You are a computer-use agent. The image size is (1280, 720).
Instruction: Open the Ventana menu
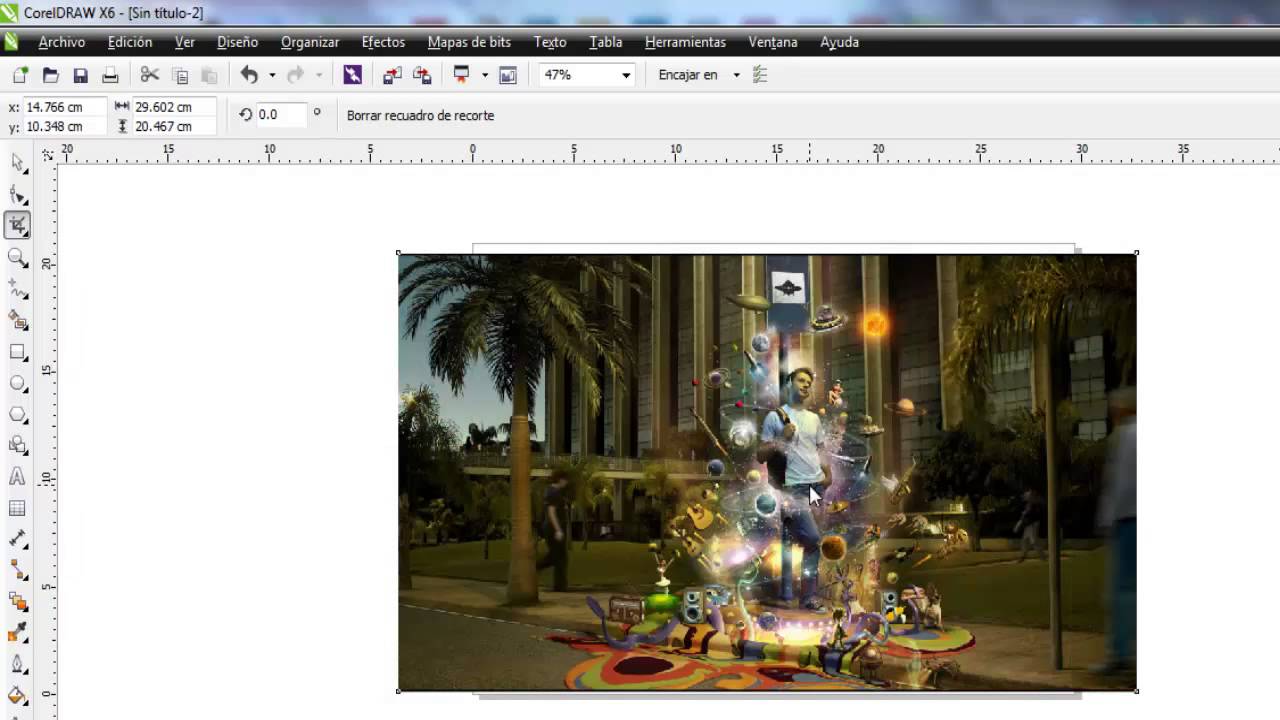click(773, 42)
